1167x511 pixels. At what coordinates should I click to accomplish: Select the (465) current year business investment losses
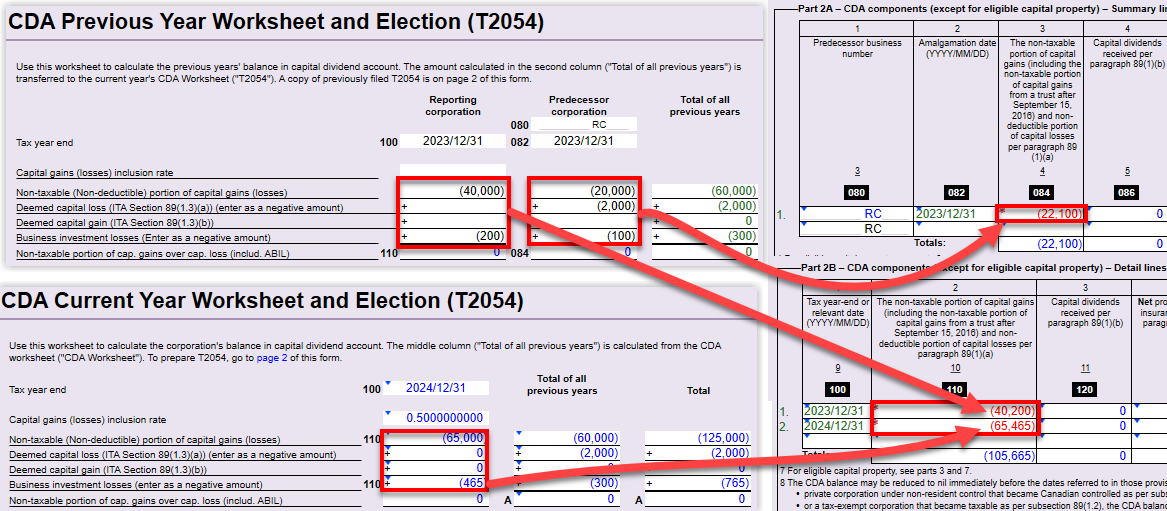click(434, 483)
